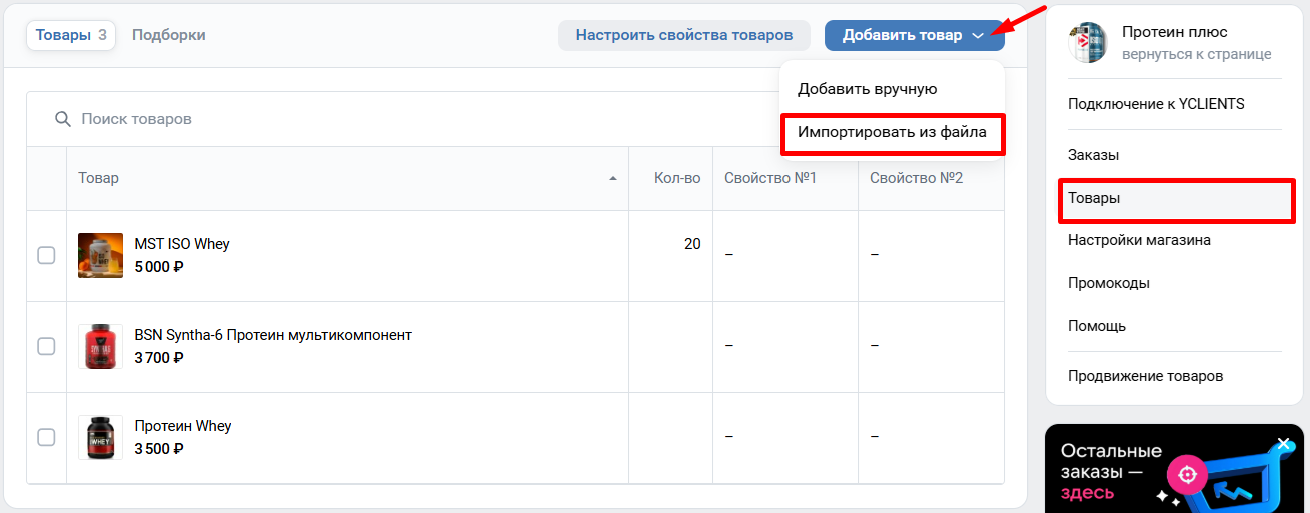Select the BSN Syntha-6 row checkbox

pyautogui.click(x=46, y=346)
